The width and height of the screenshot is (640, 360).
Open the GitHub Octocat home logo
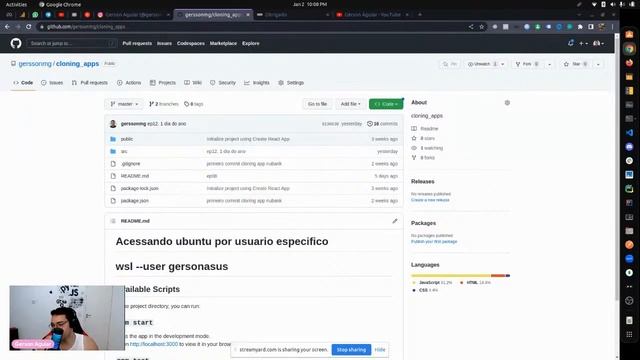pos(16,43)
